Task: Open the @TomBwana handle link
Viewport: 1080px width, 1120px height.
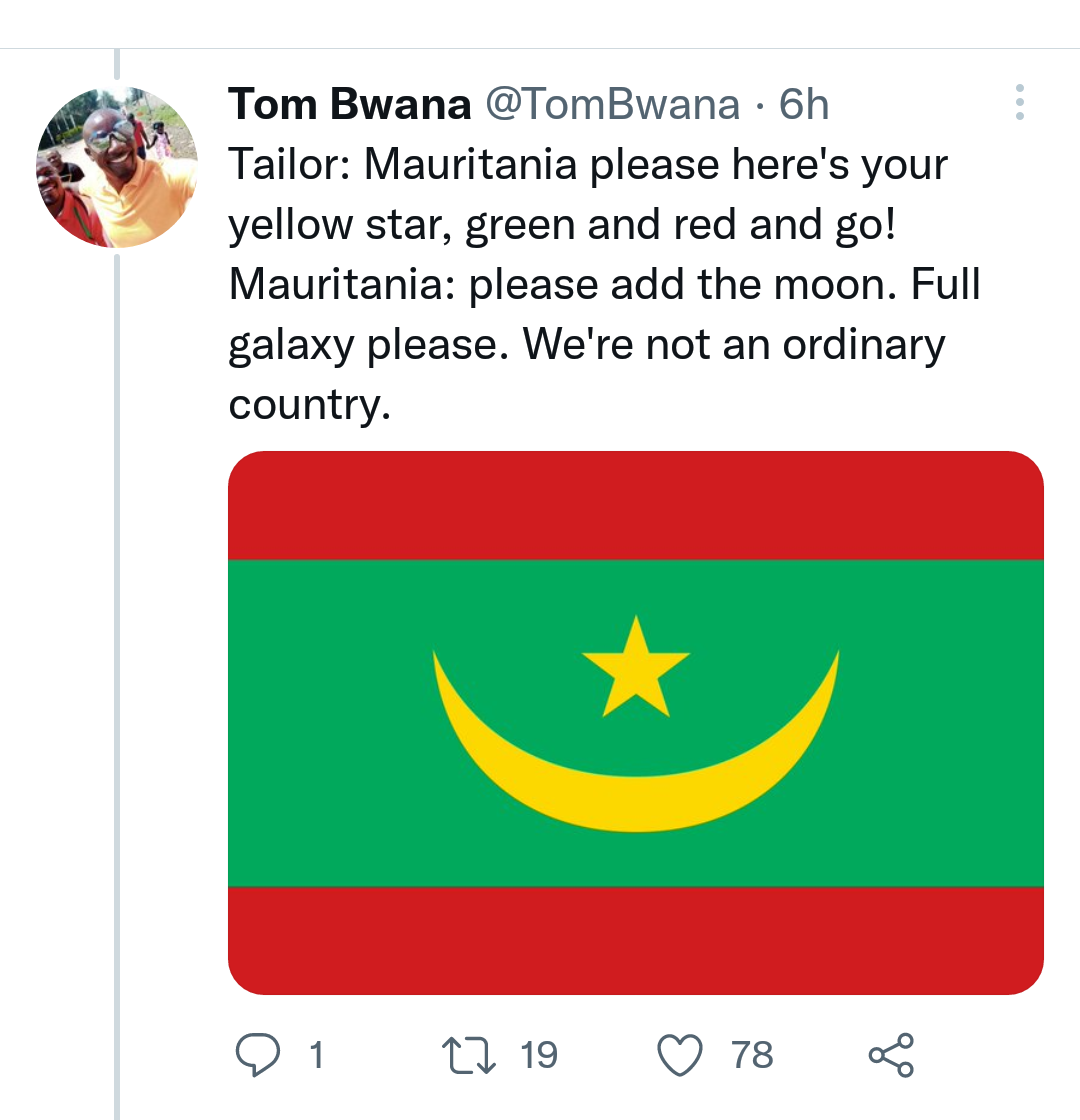Action: point(613,104)
